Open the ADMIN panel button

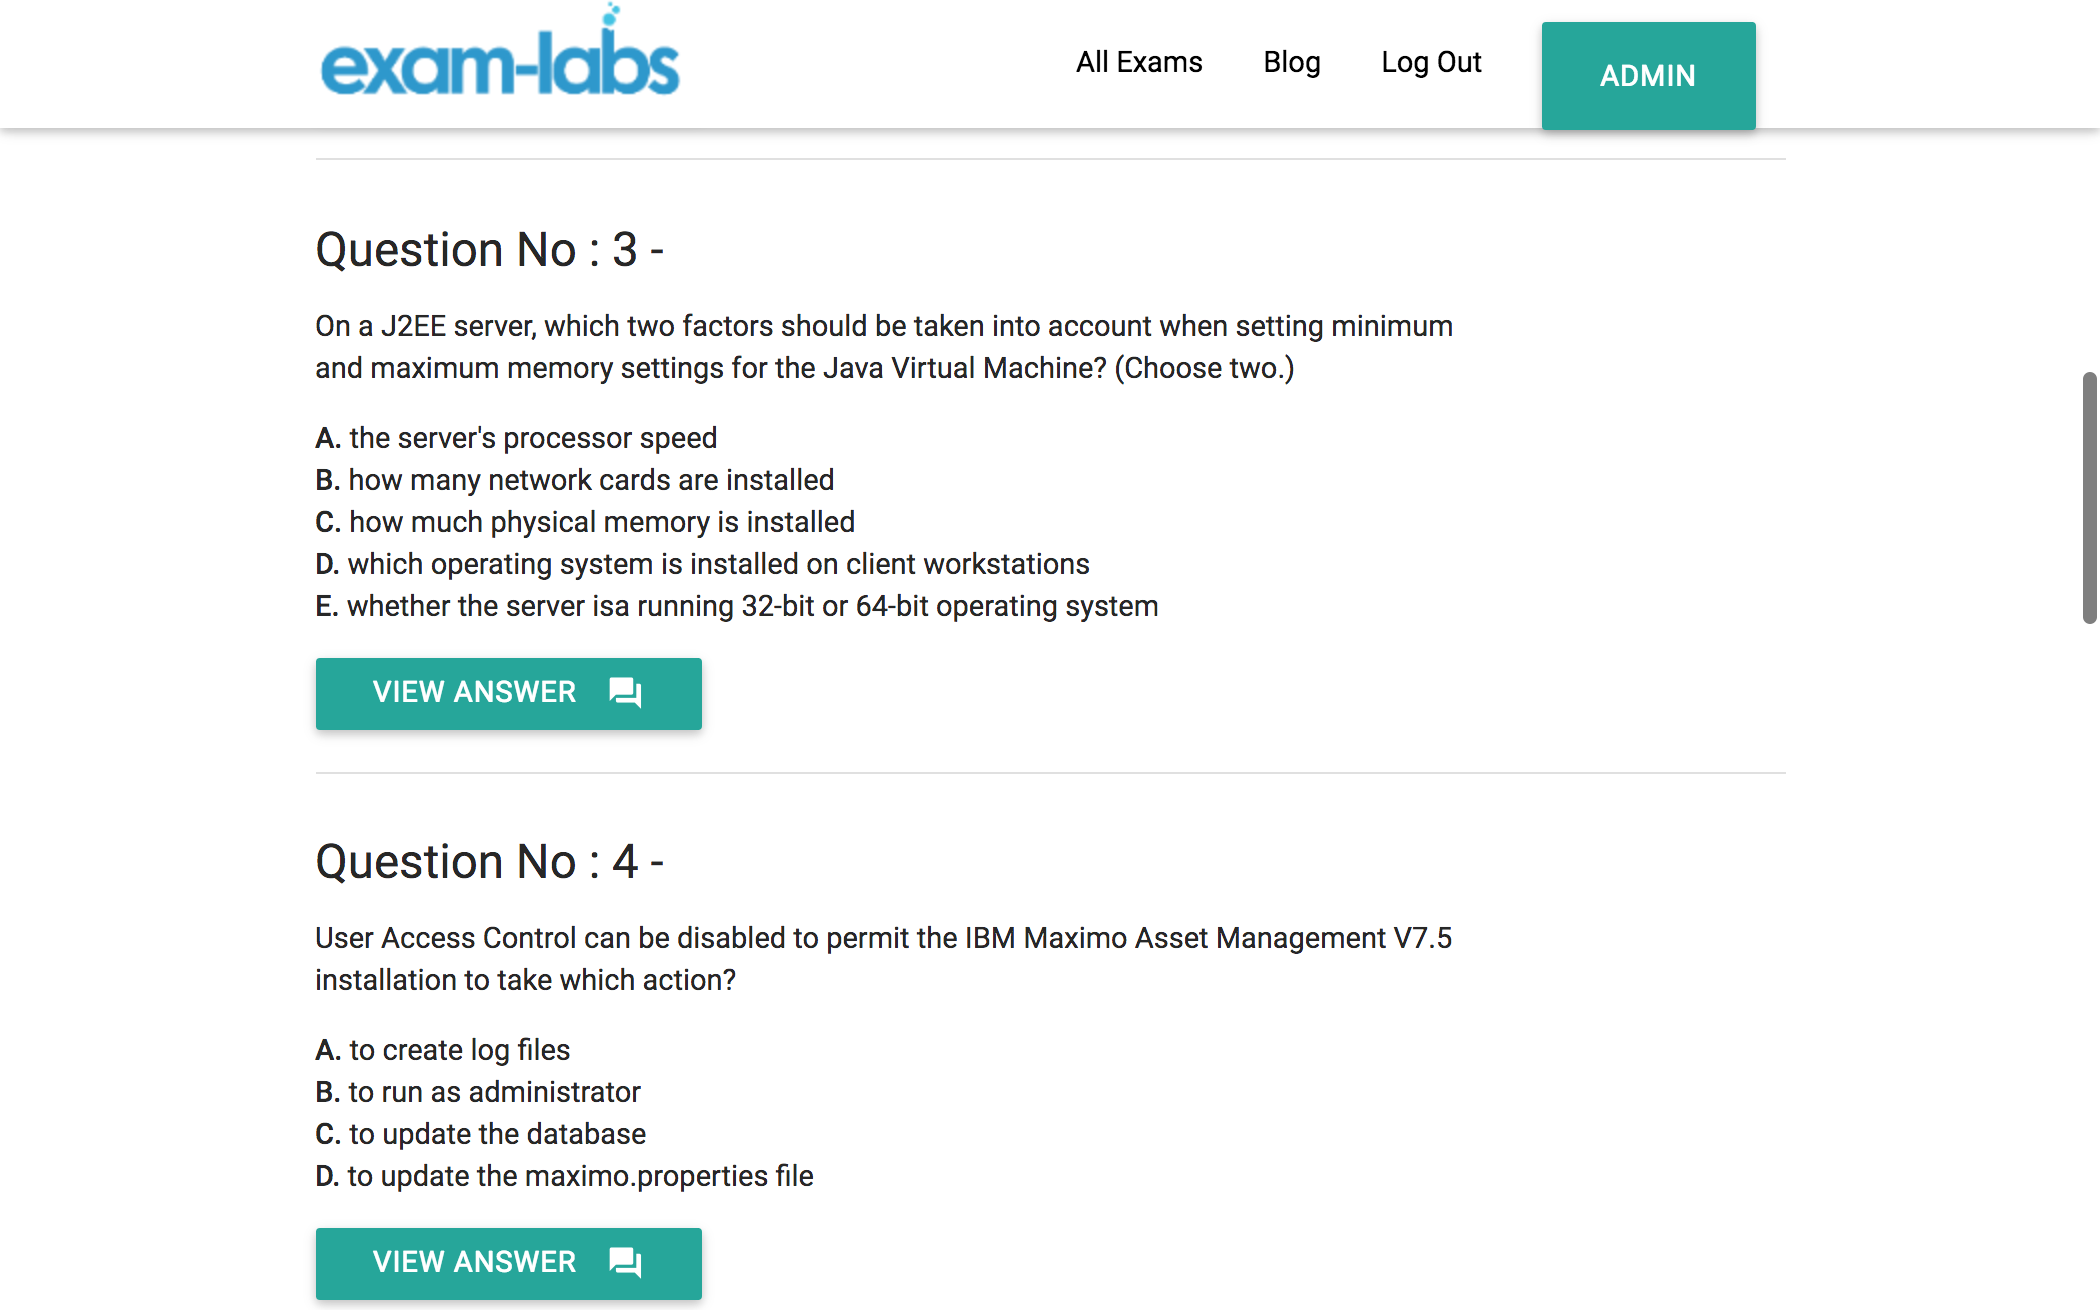[1648, 76]
